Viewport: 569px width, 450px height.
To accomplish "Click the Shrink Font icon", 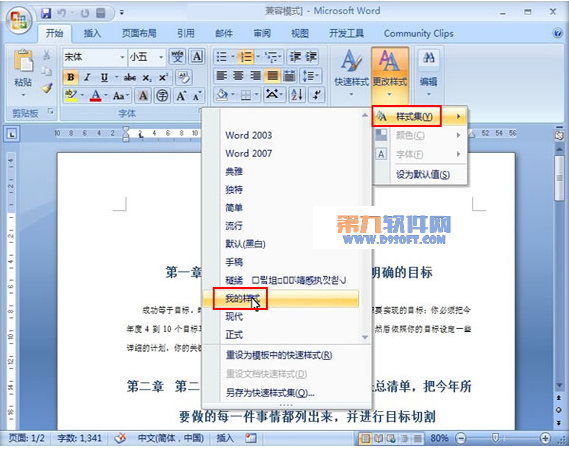I will tap(196, 96).
